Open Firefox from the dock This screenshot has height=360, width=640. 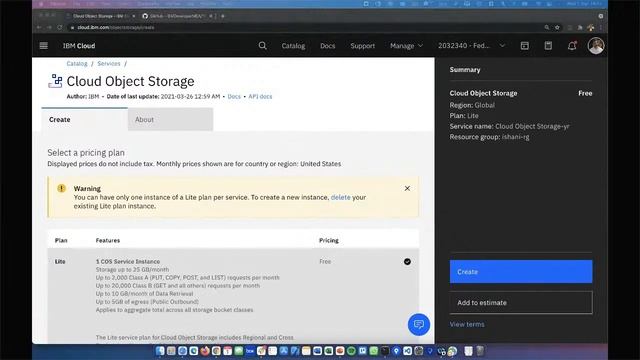(x=205, y=351)
